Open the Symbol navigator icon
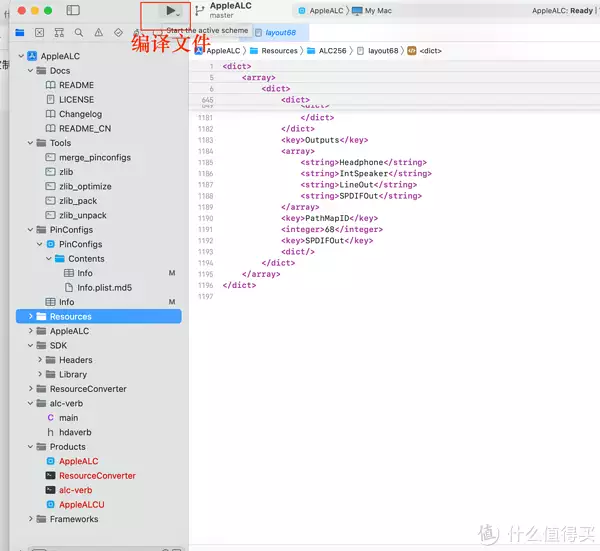 click(59, 33)
